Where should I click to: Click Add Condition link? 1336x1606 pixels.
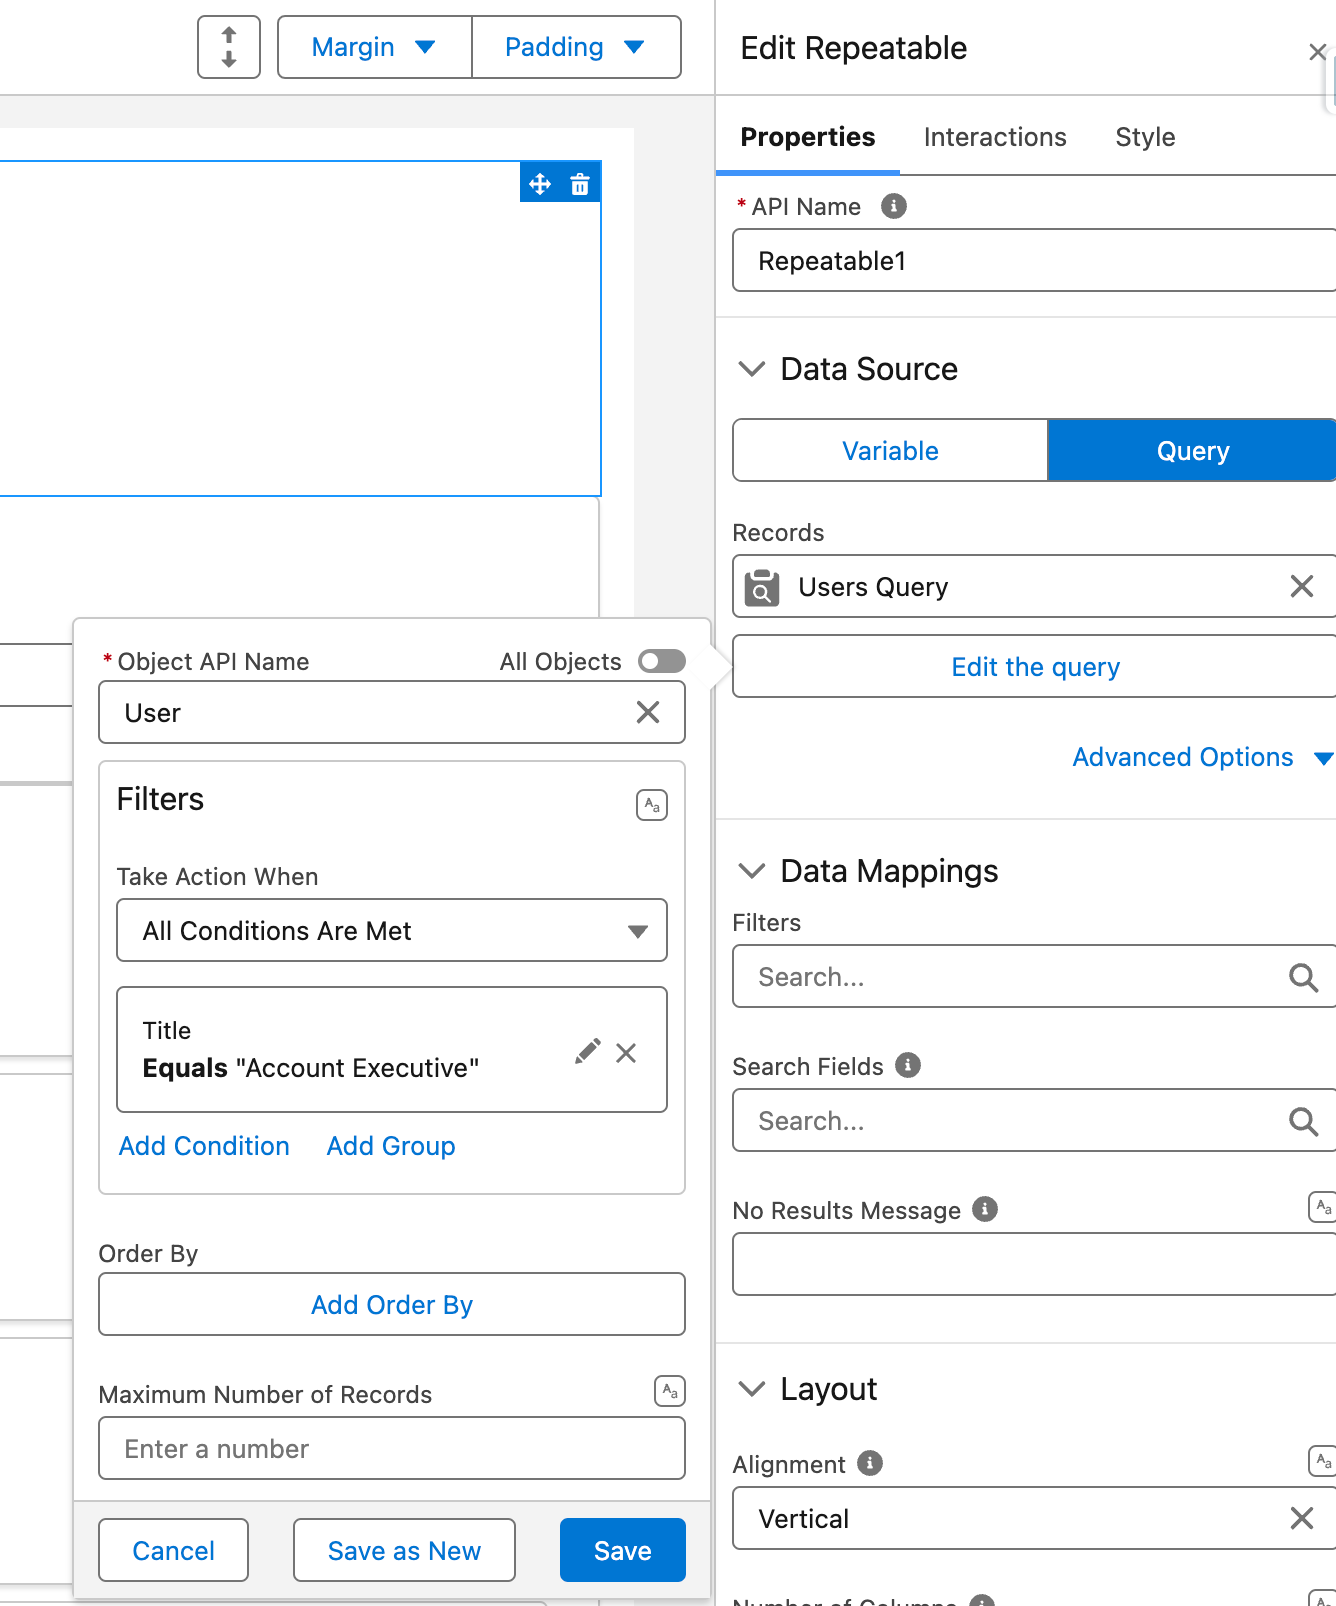click(204, 1146)
